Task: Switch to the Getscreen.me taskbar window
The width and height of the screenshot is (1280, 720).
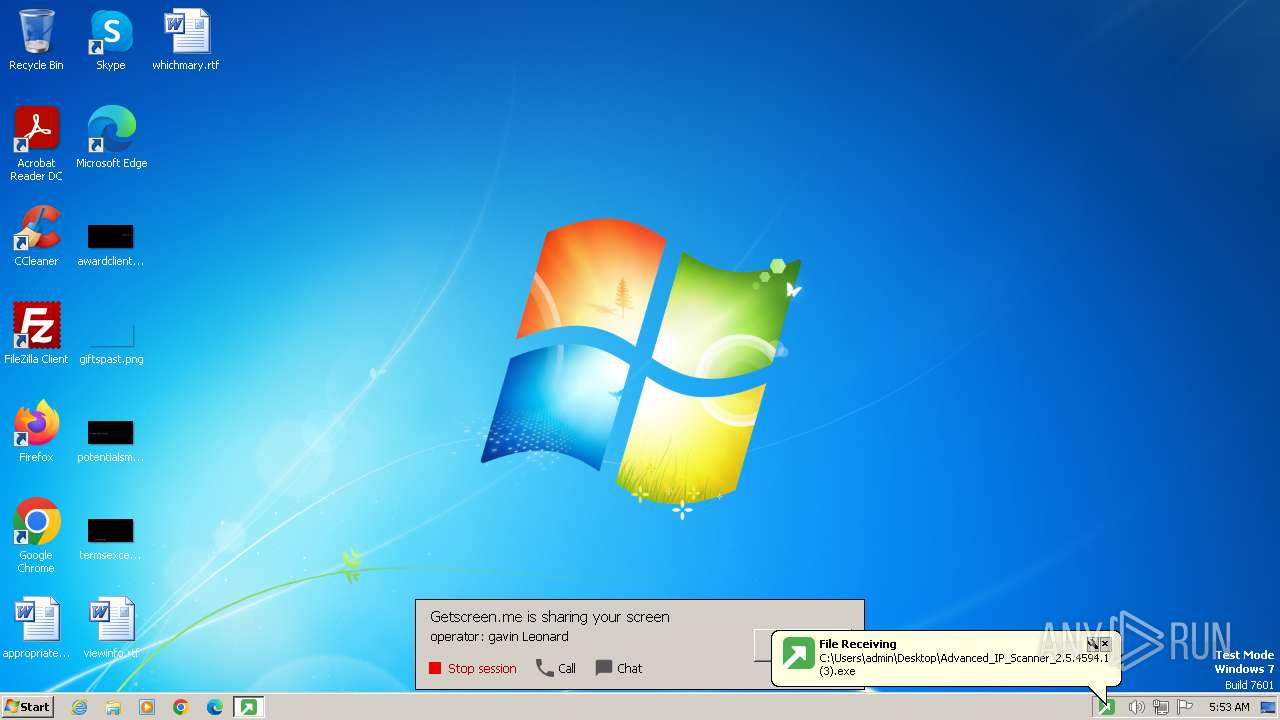Action: 248,707
